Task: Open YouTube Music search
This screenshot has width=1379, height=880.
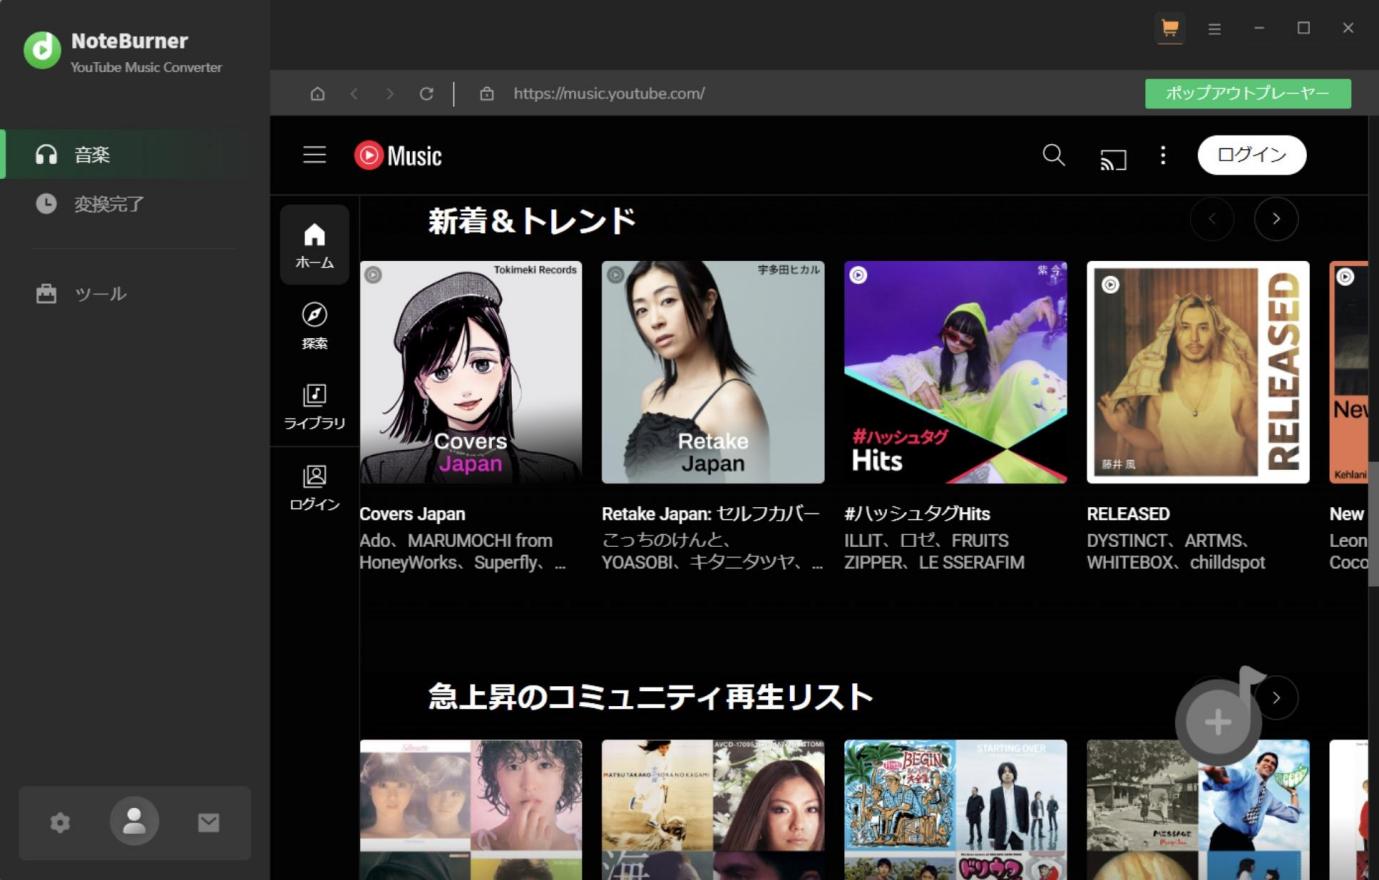Action: (1054, 155)
